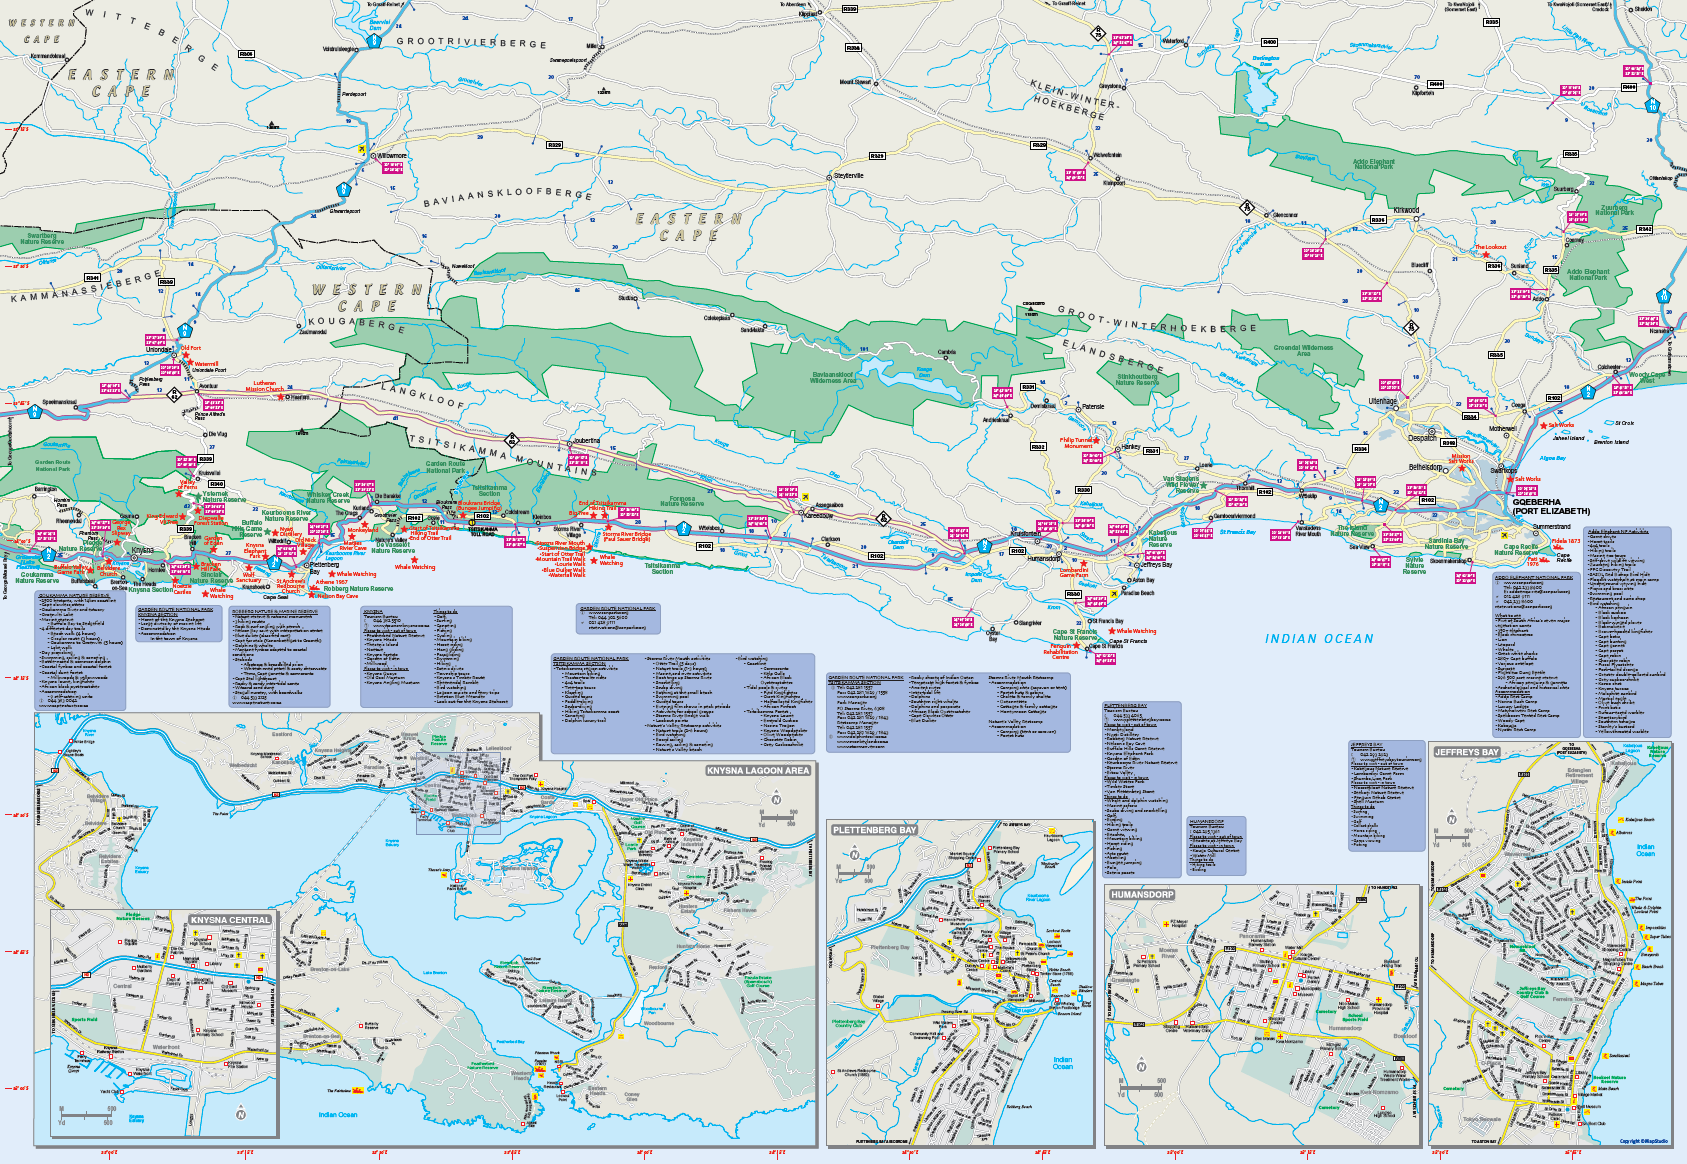Click the Algoa Bay label

pos(1552,459)
